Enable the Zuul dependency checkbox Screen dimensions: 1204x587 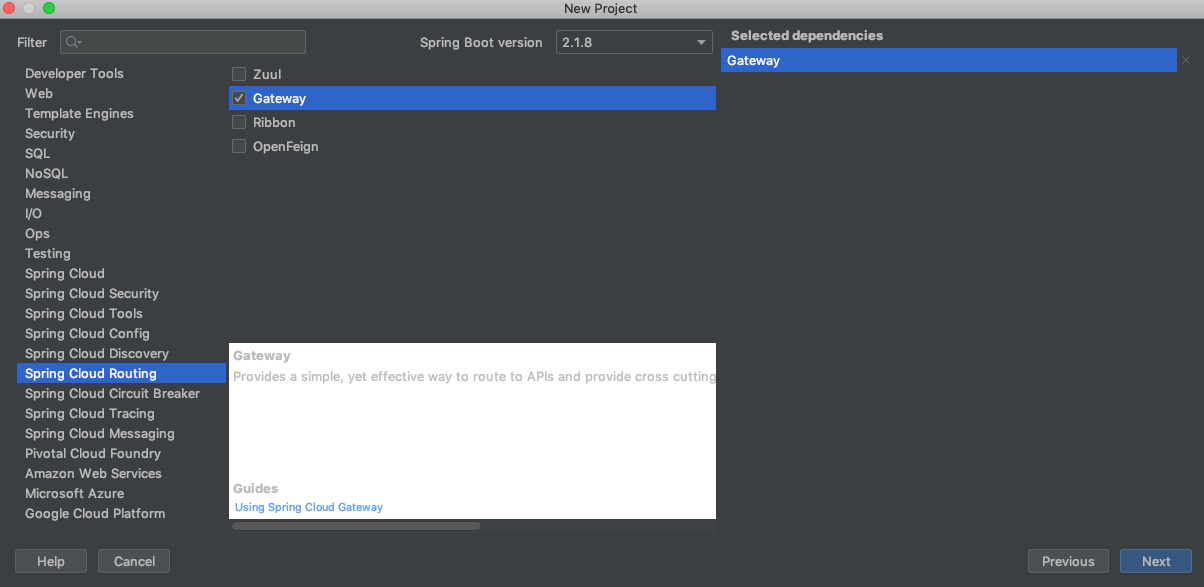239,74
